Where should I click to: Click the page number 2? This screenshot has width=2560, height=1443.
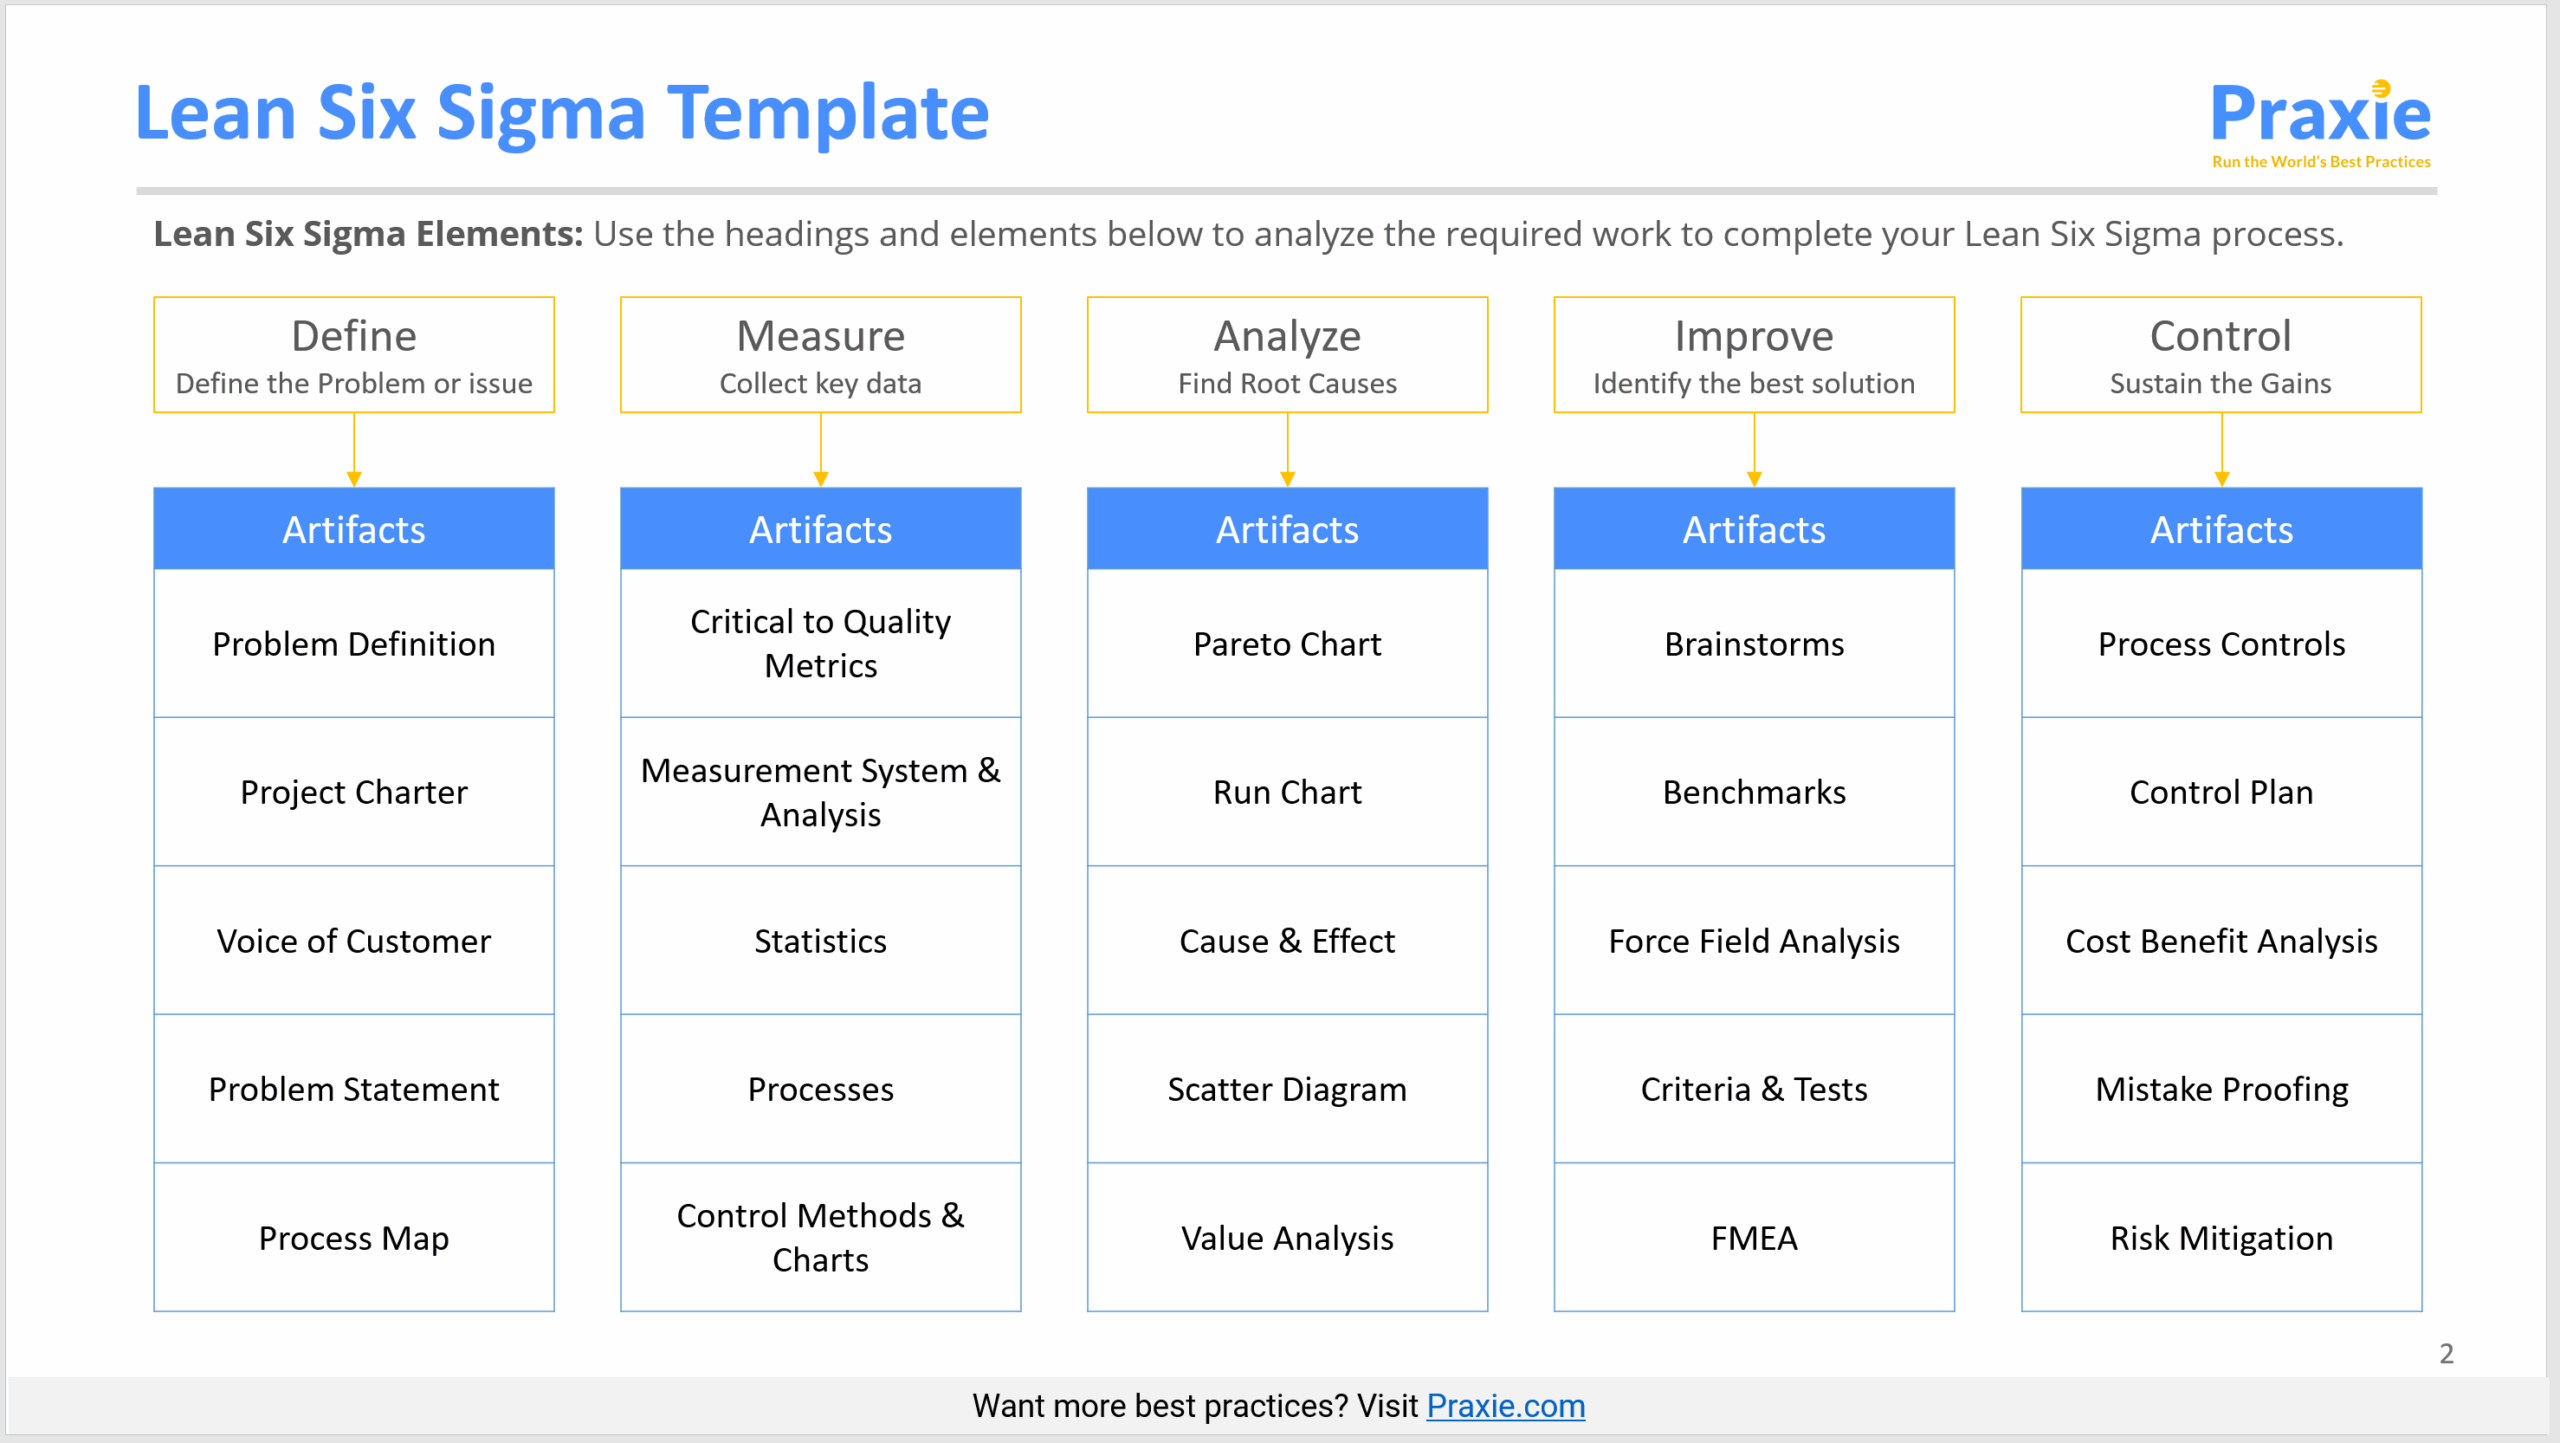tap(2446, 1353)
